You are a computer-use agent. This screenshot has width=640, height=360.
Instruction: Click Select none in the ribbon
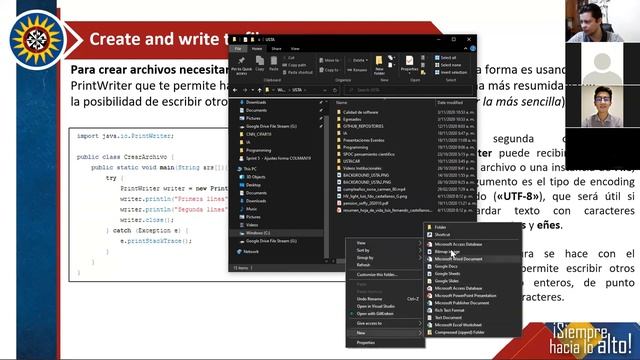[447, 65]
